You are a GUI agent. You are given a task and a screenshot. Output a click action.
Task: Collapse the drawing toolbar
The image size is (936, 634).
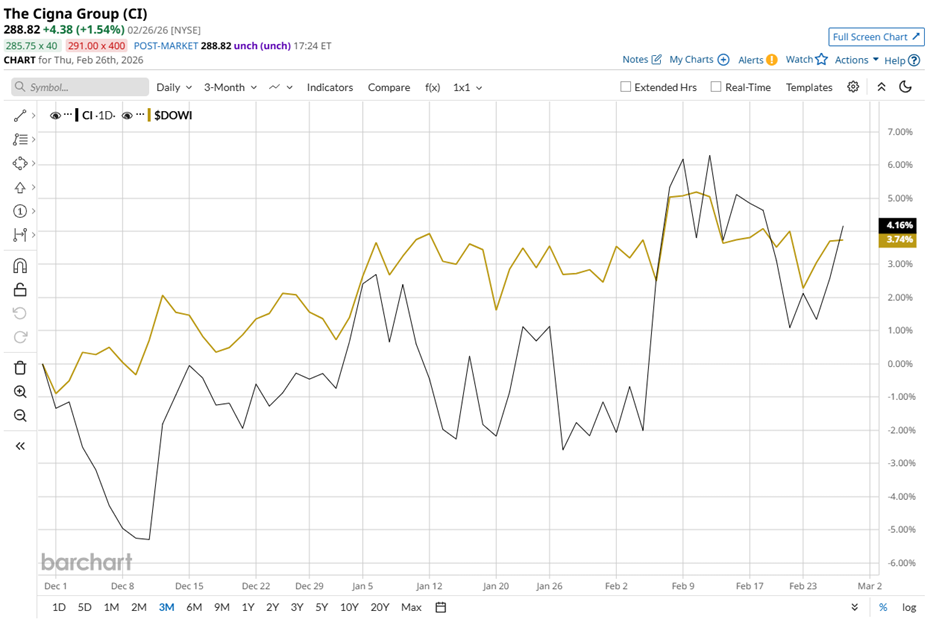[x=20, y=446]
